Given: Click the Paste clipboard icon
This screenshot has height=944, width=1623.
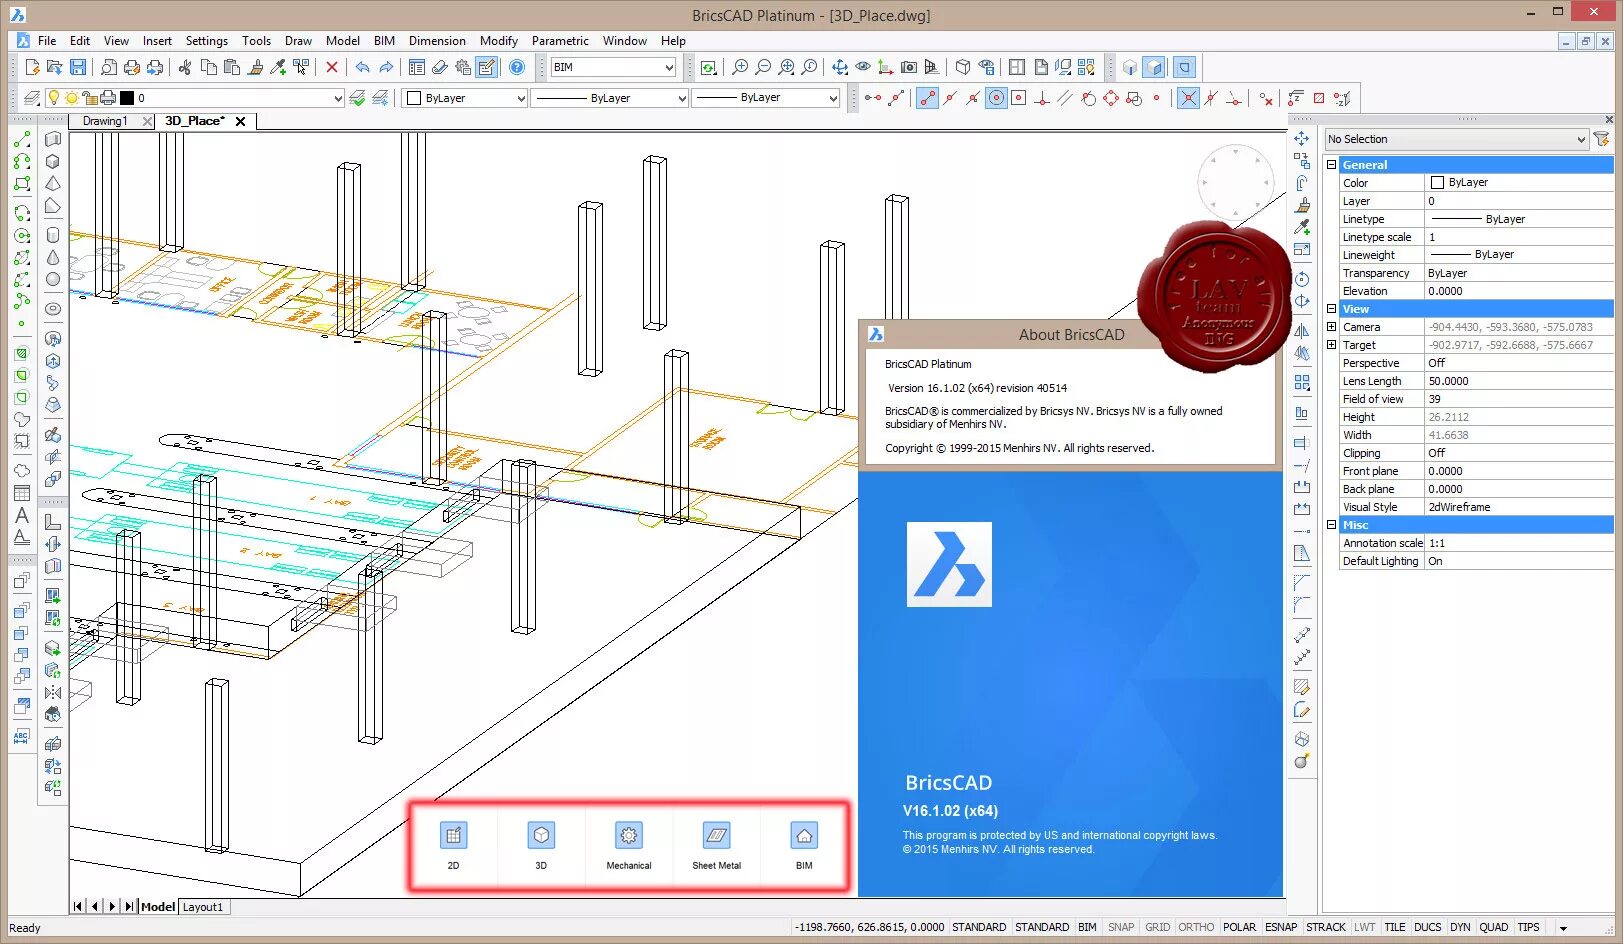Looking at the screenshot, I should coord(232,67).
